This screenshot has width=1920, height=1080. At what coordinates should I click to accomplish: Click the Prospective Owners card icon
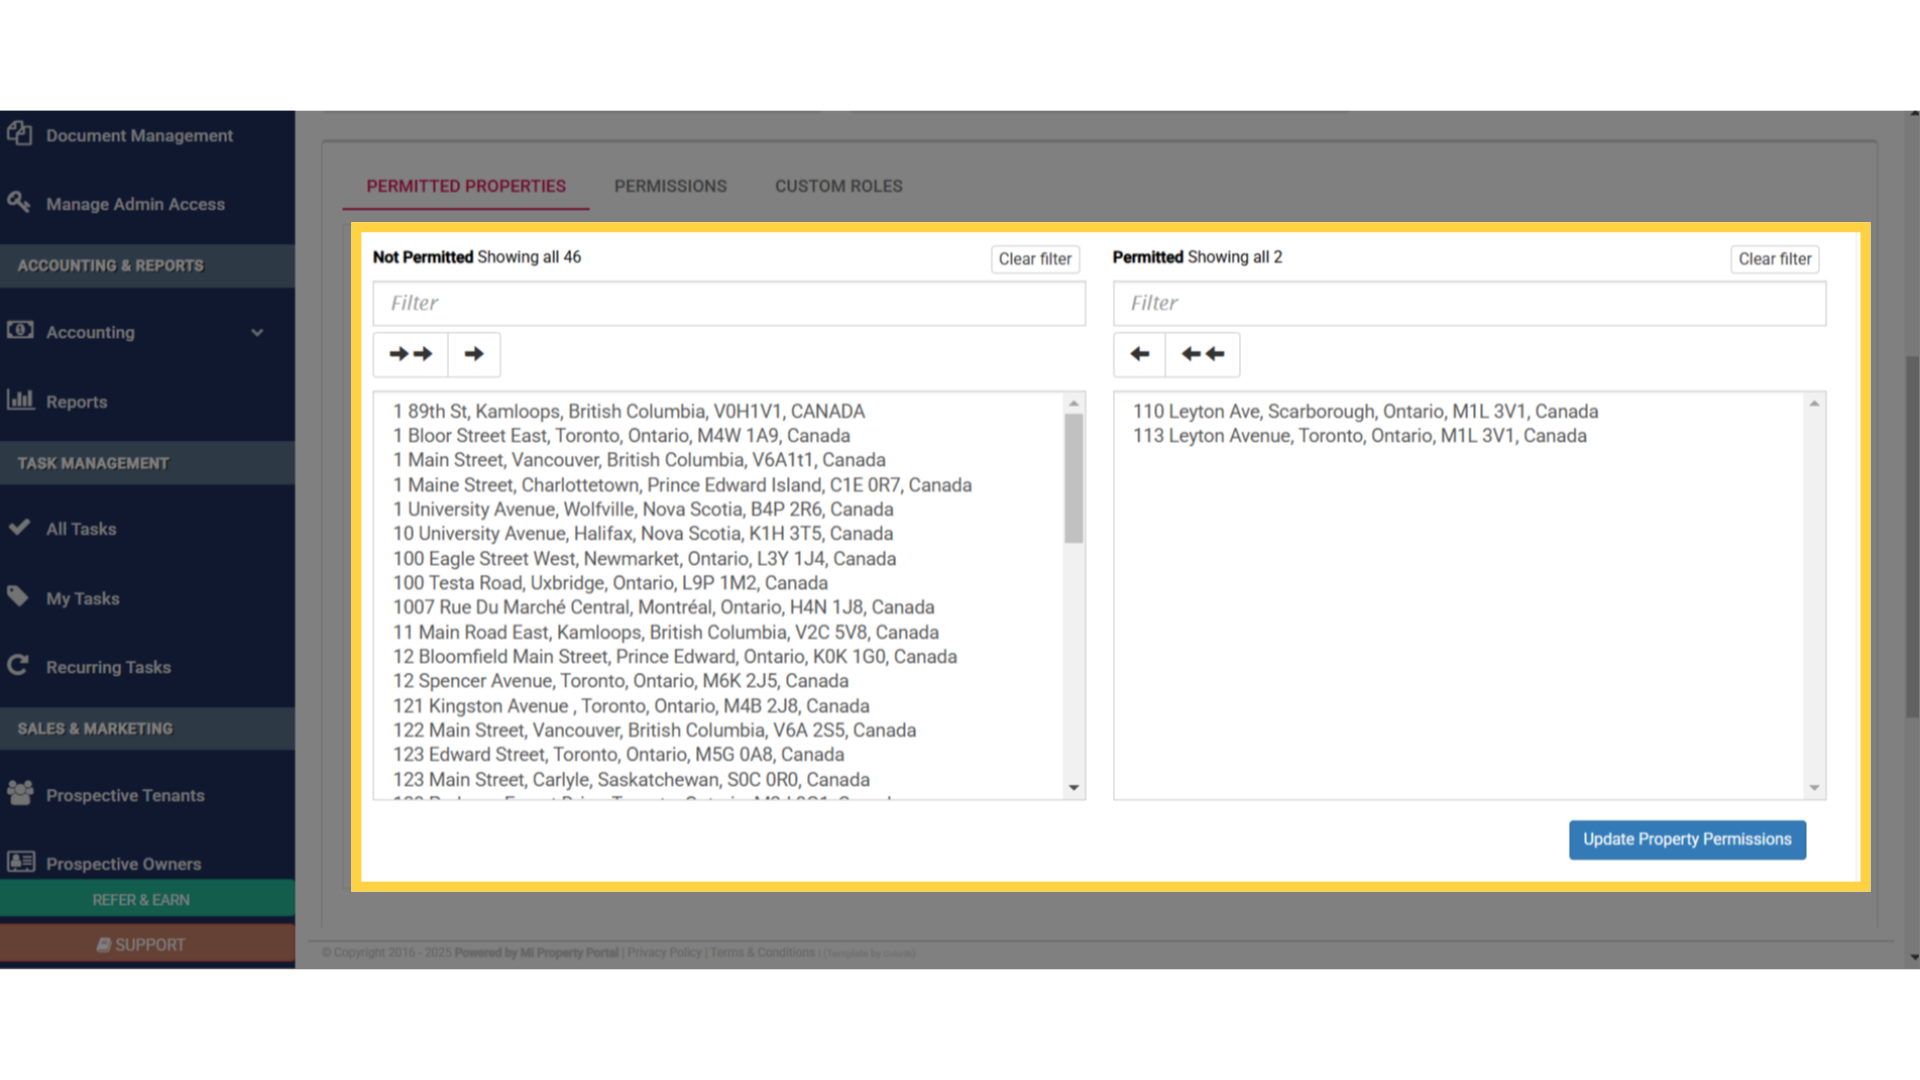(21, 861)
